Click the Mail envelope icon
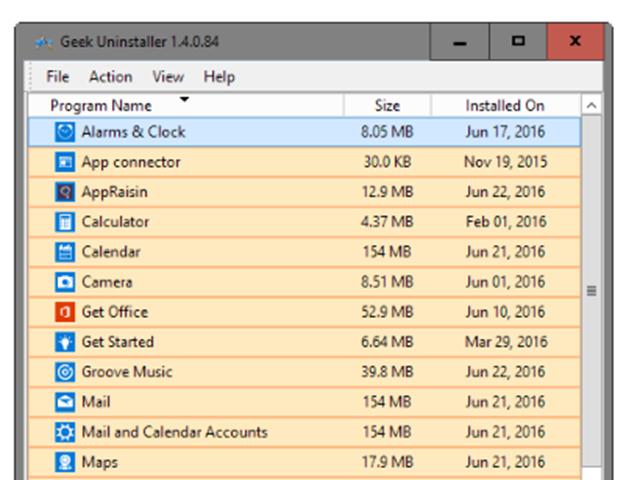The height and width of the screenshot is (480, 640). [65, 402]
